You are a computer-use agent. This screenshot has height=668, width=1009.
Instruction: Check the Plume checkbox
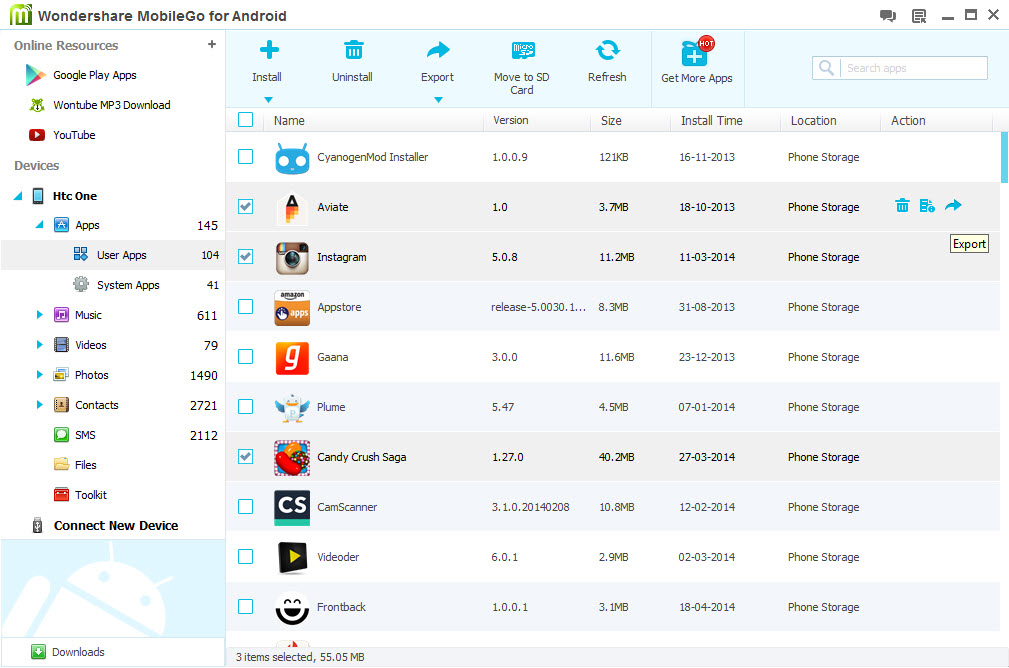[x=245, y=407]
